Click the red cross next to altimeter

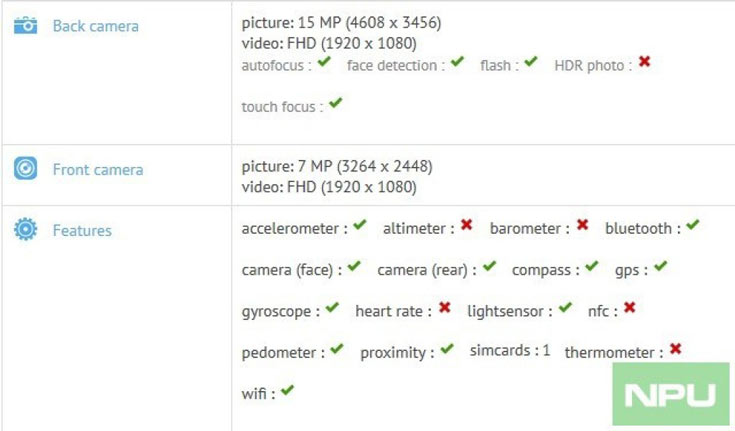[x=466, y=227]
